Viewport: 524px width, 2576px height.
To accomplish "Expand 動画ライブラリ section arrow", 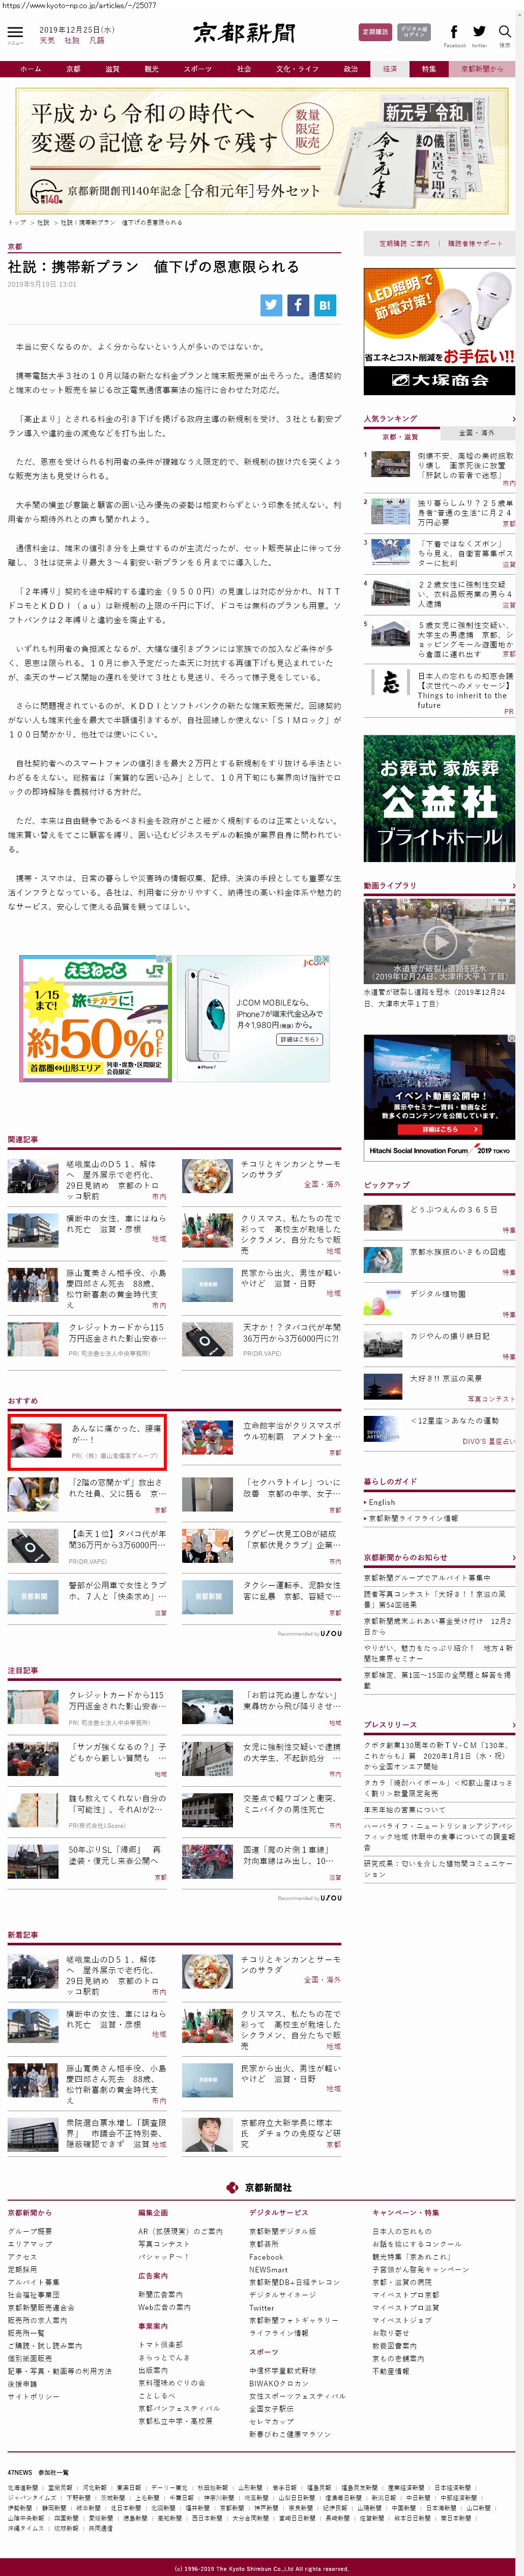I will point(513,886).
